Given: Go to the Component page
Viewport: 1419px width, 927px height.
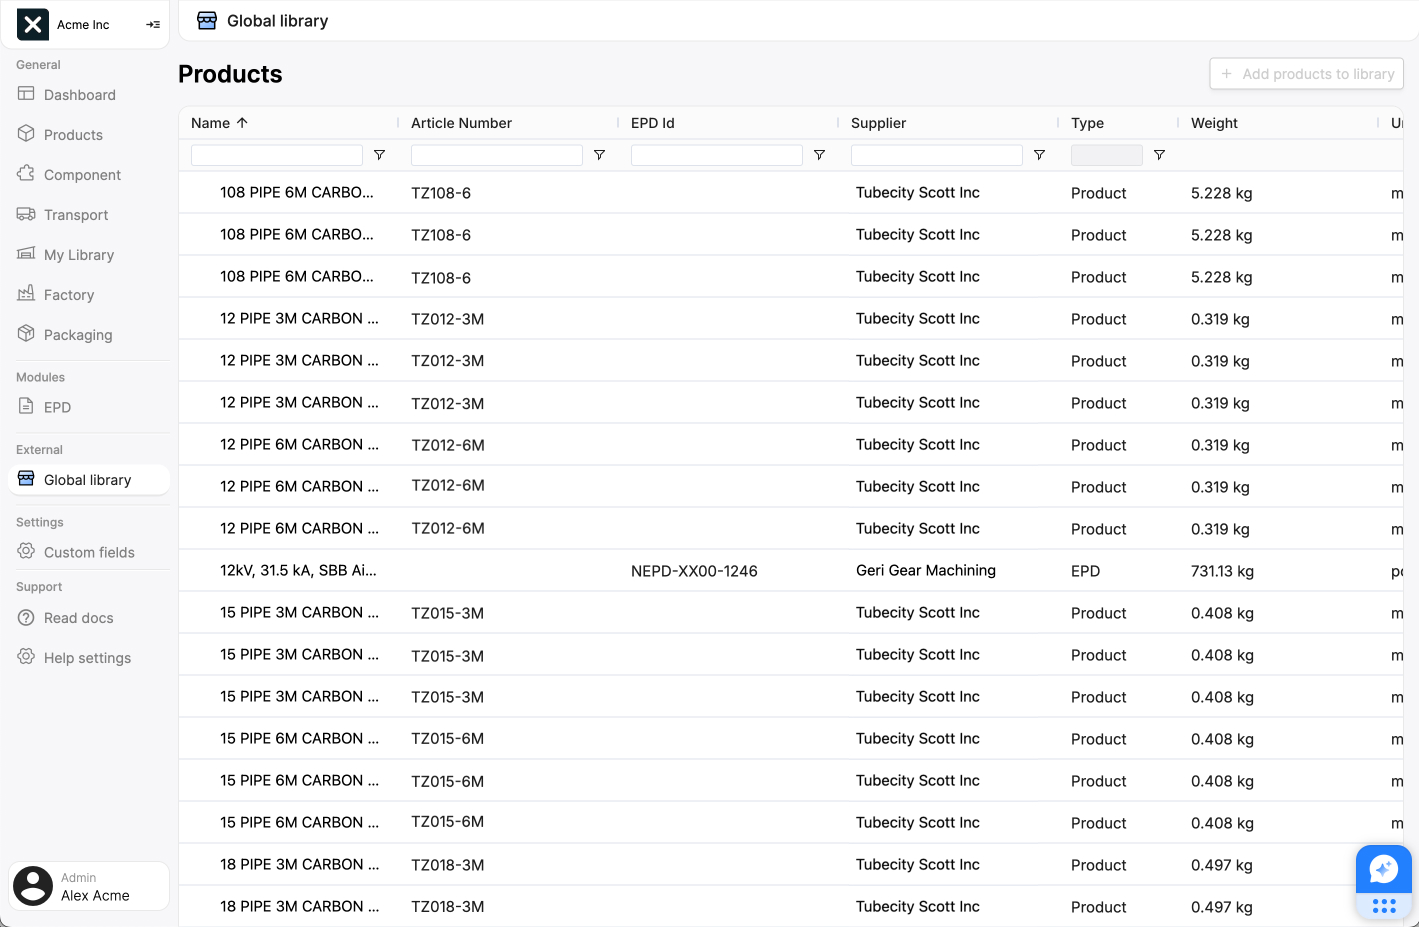Looking at the screenshot, I should pos(82,175).
